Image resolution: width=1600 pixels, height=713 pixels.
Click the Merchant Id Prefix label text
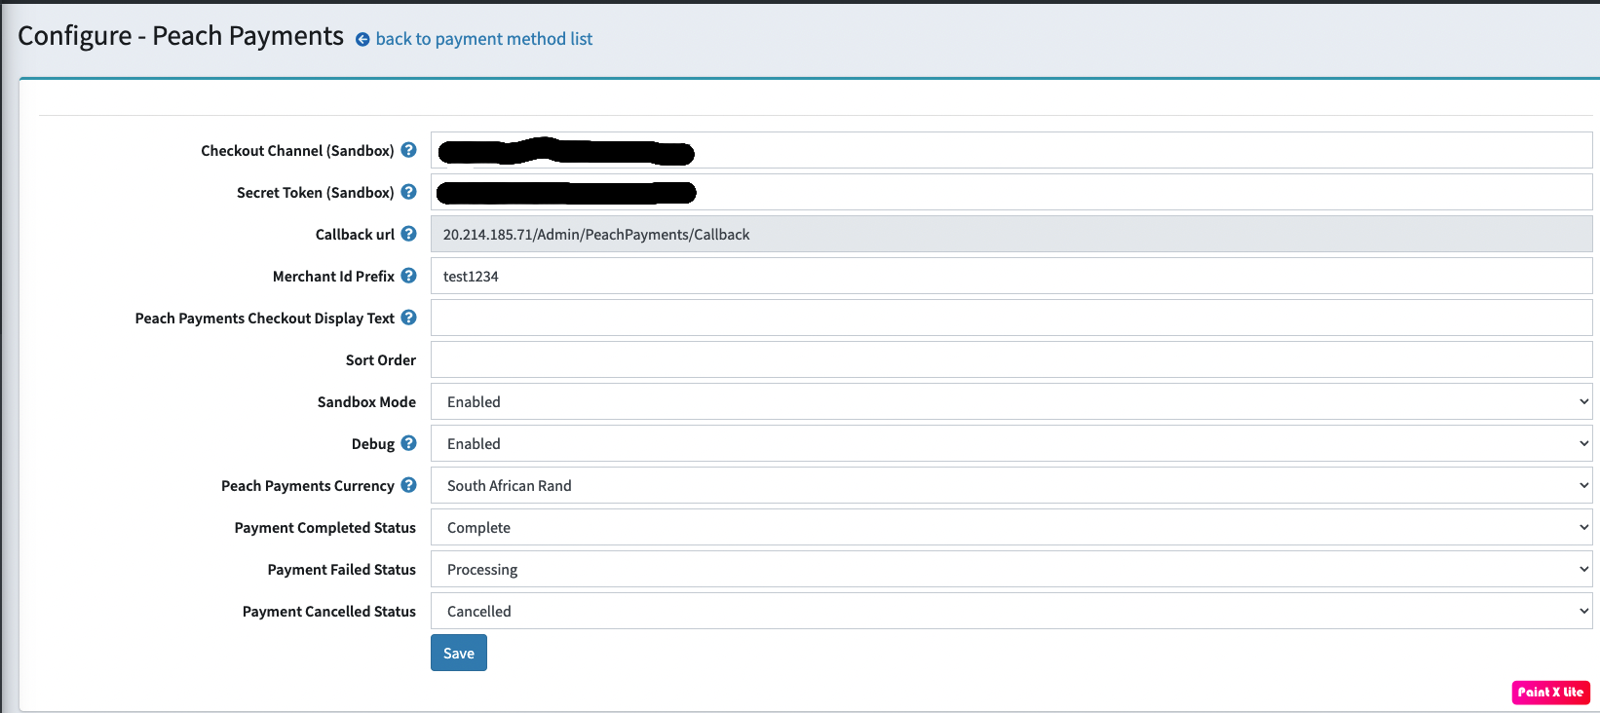334,276
